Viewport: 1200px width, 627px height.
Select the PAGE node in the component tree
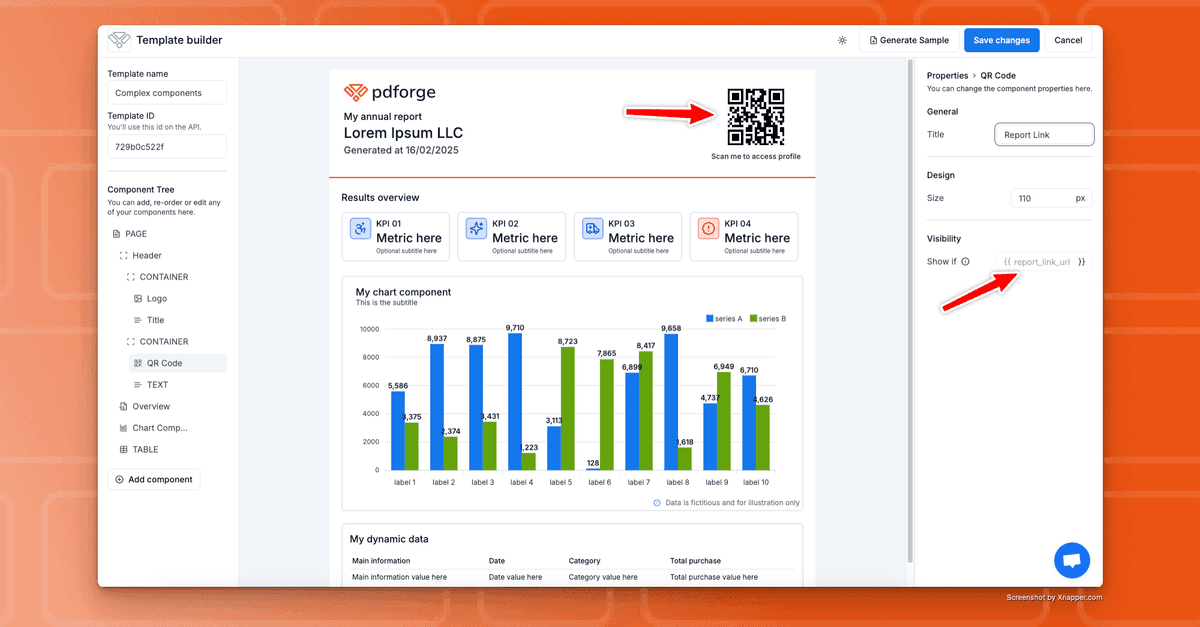[135, 234]
